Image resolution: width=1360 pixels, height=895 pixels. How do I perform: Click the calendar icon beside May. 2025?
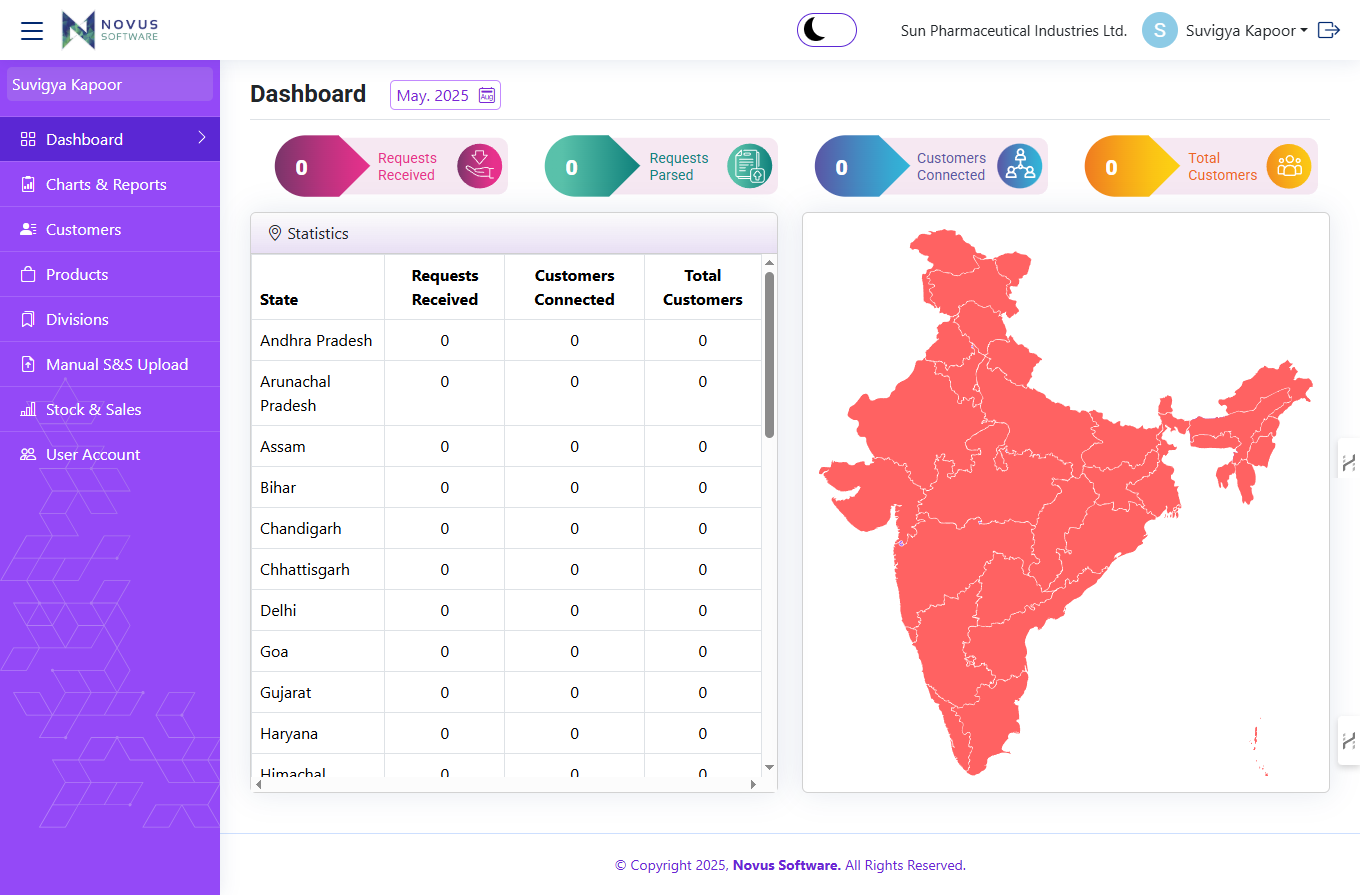click(487, 95)
